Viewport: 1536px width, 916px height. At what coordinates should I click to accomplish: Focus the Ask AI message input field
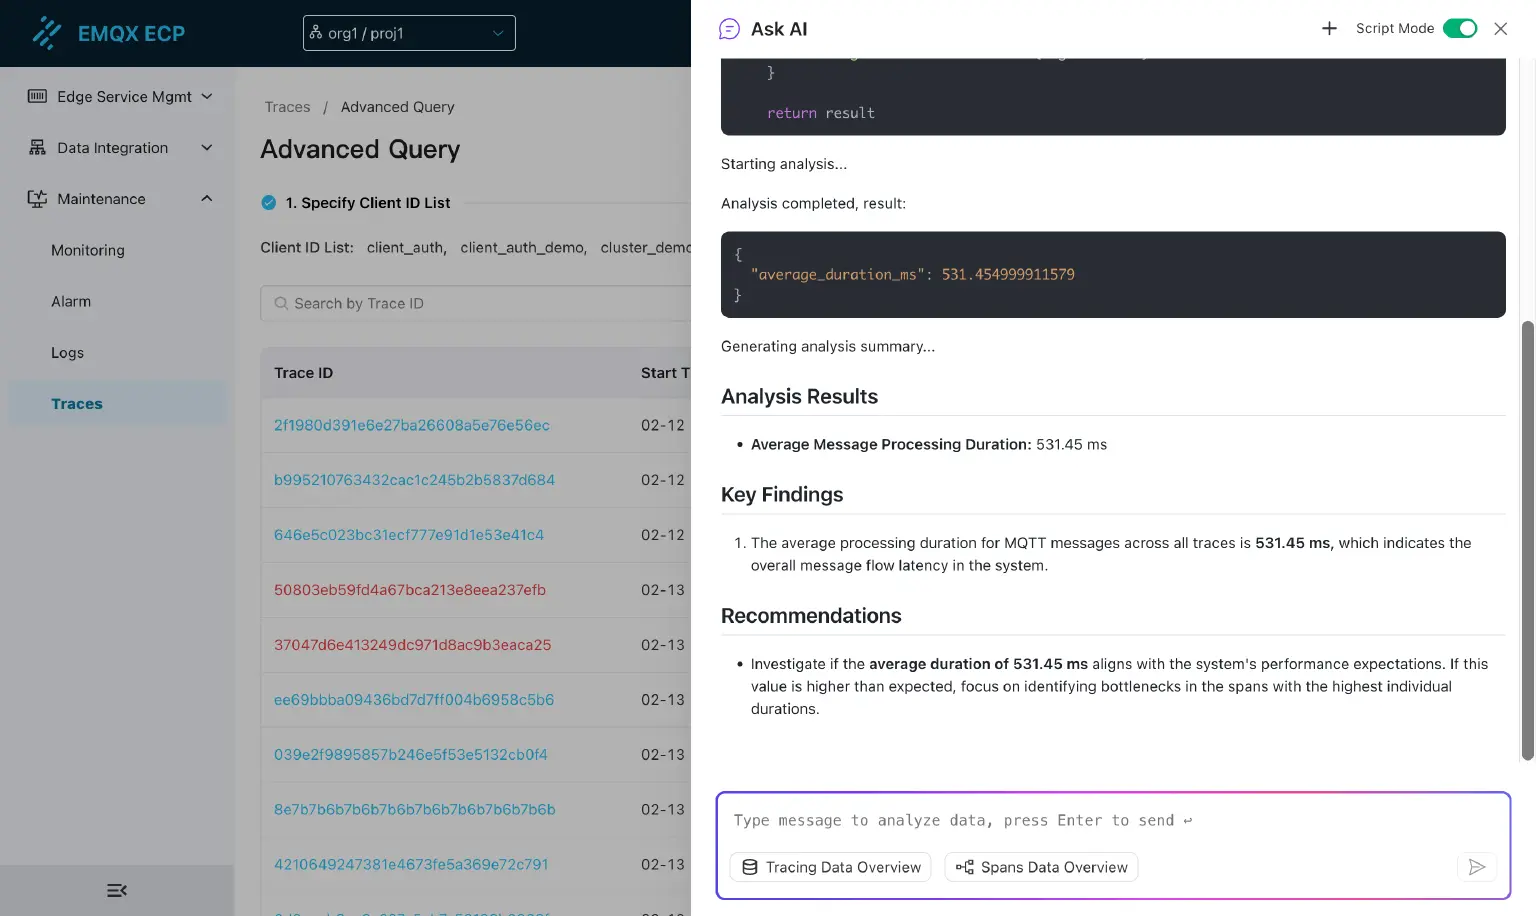pos(1112,821)
